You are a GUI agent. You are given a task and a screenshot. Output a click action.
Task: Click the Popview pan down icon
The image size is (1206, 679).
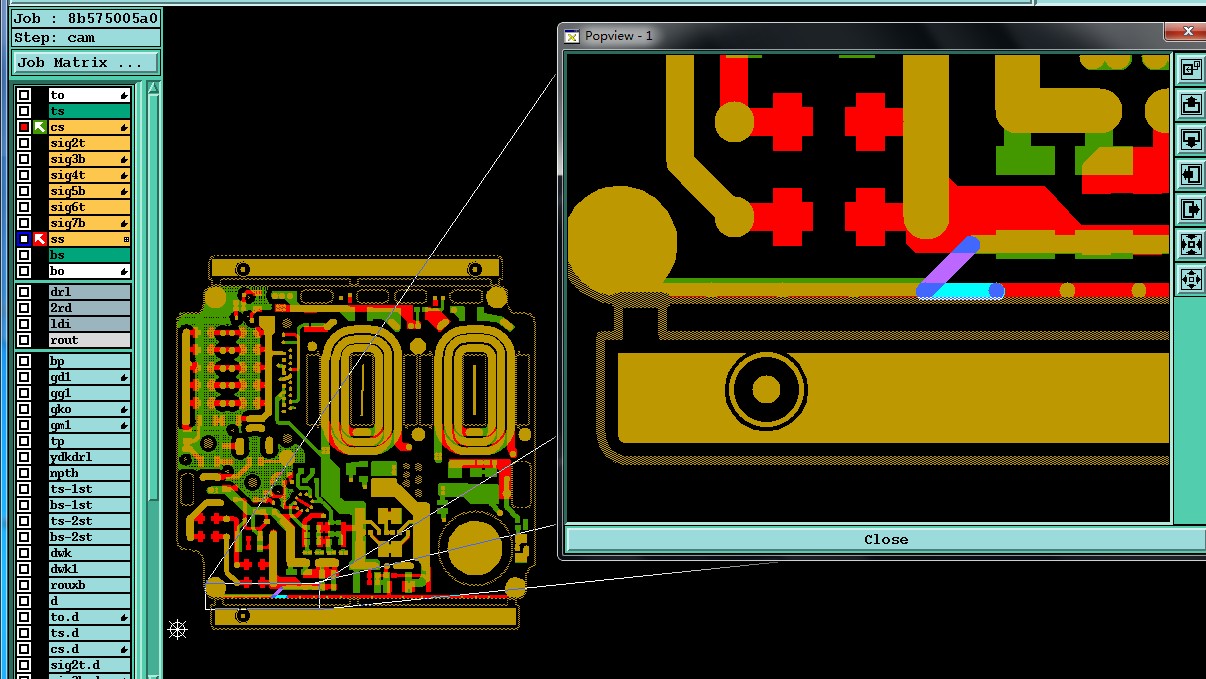pos(1190,139)
